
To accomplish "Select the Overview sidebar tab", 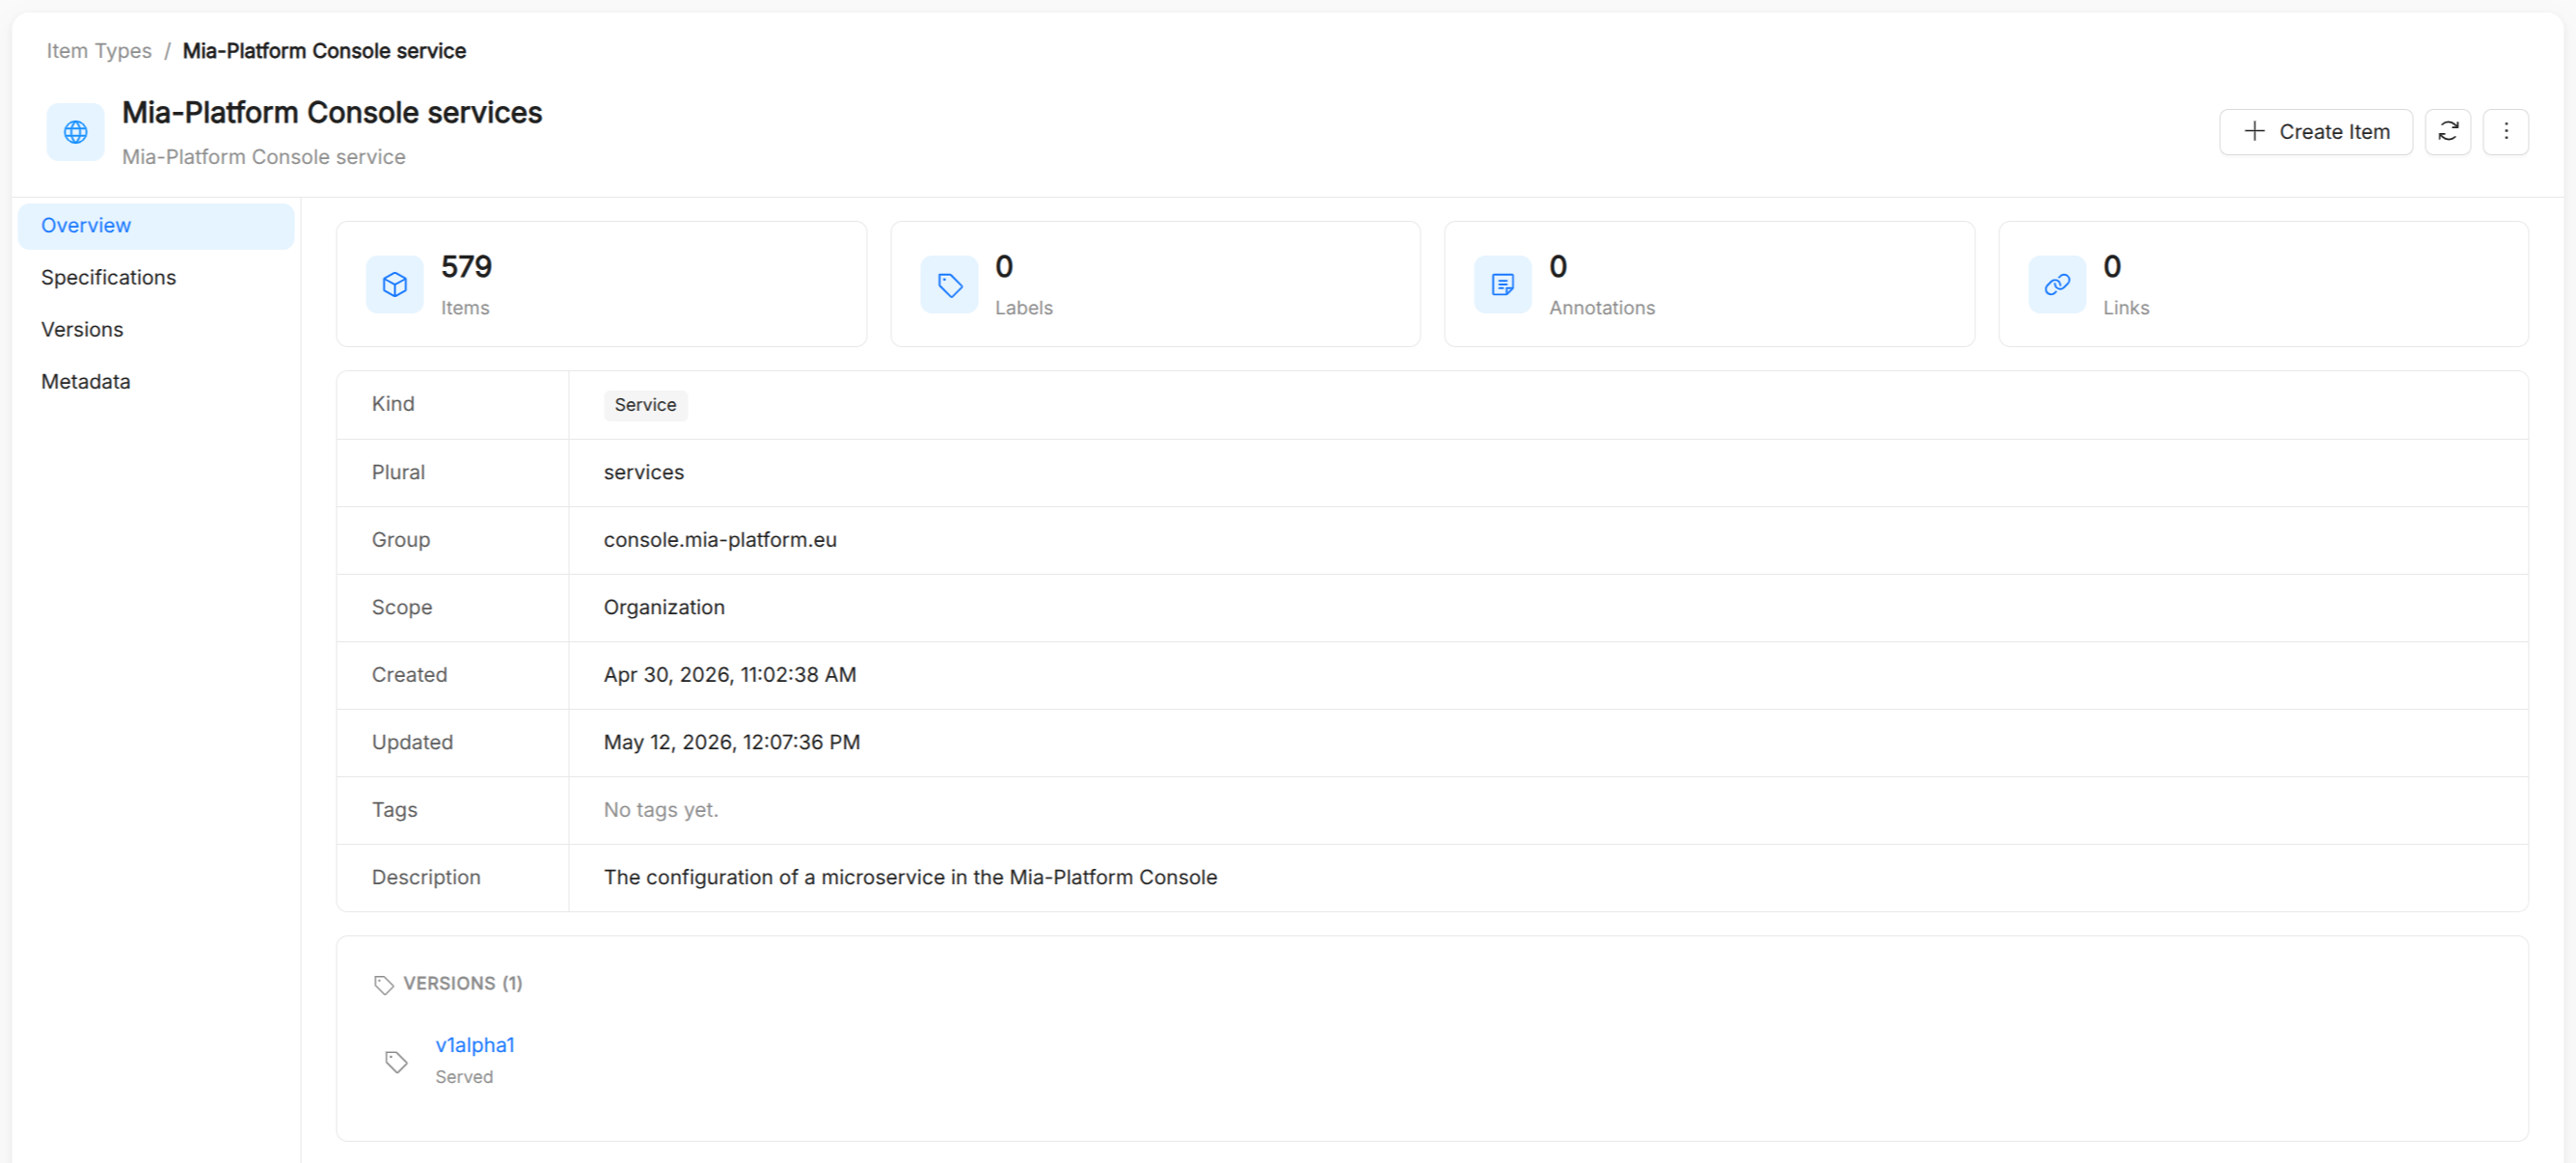I will click(156, 226).
